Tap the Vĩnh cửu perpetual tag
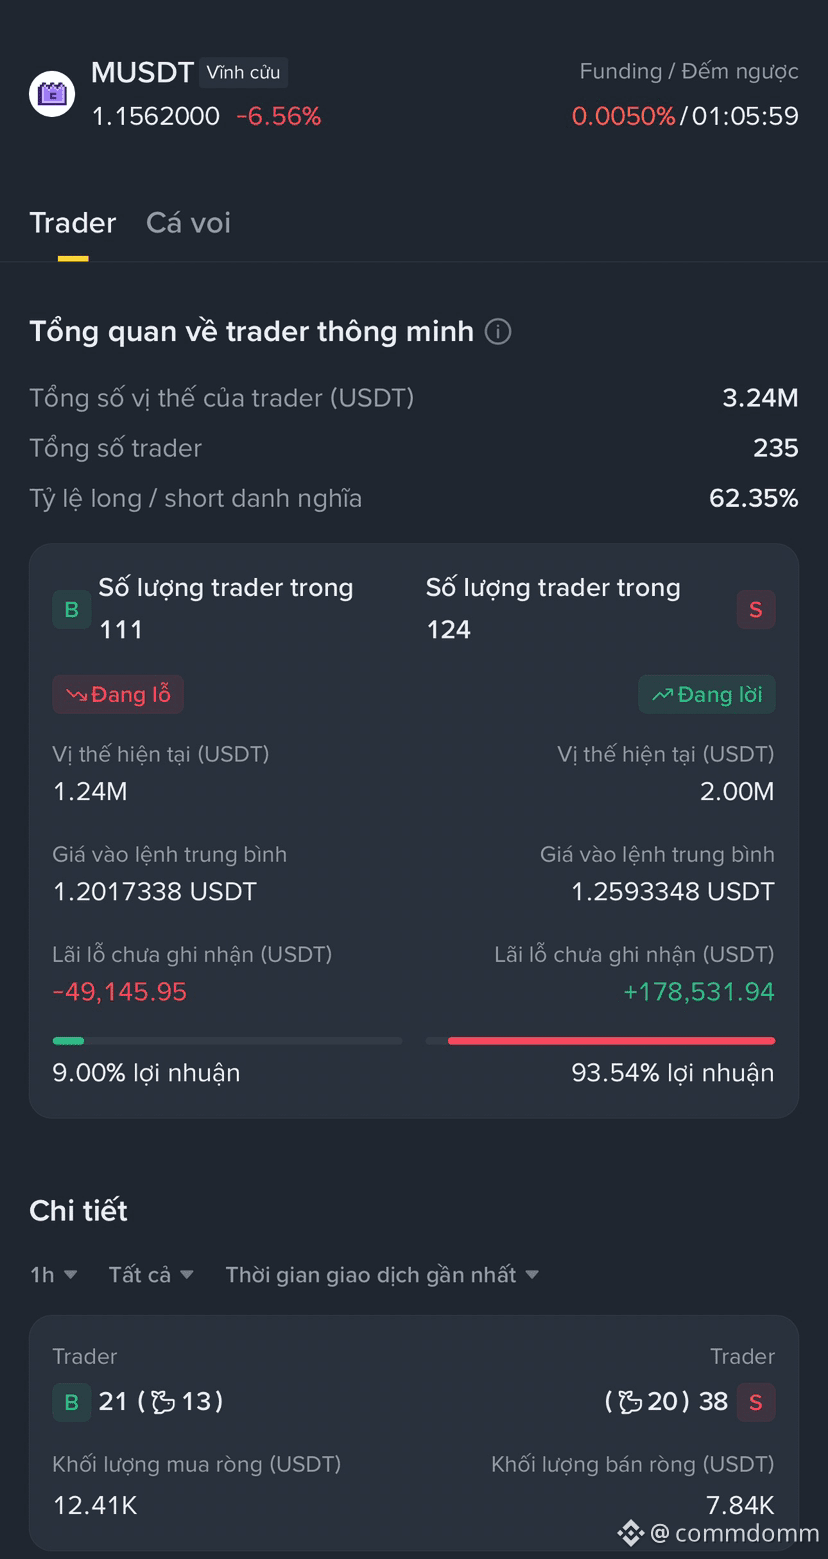This screenshot has height=1559, width=828. pyautogui.click(x=243, y=73)
